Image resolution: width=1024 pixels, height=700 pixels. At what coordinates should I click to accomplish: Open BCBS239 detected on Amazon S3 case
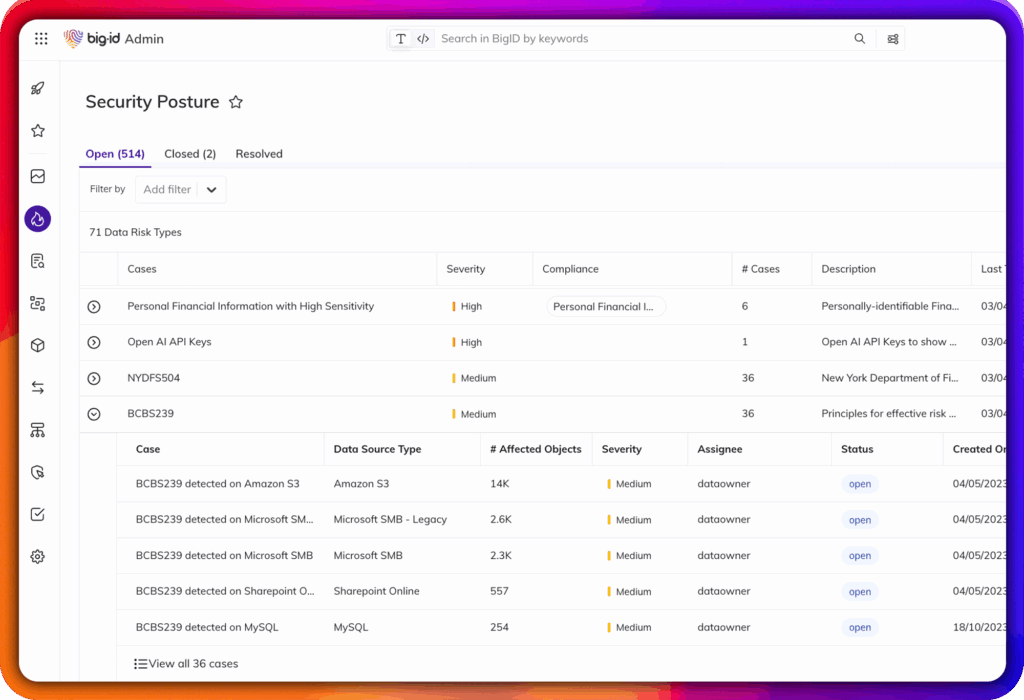coord(217,484)
